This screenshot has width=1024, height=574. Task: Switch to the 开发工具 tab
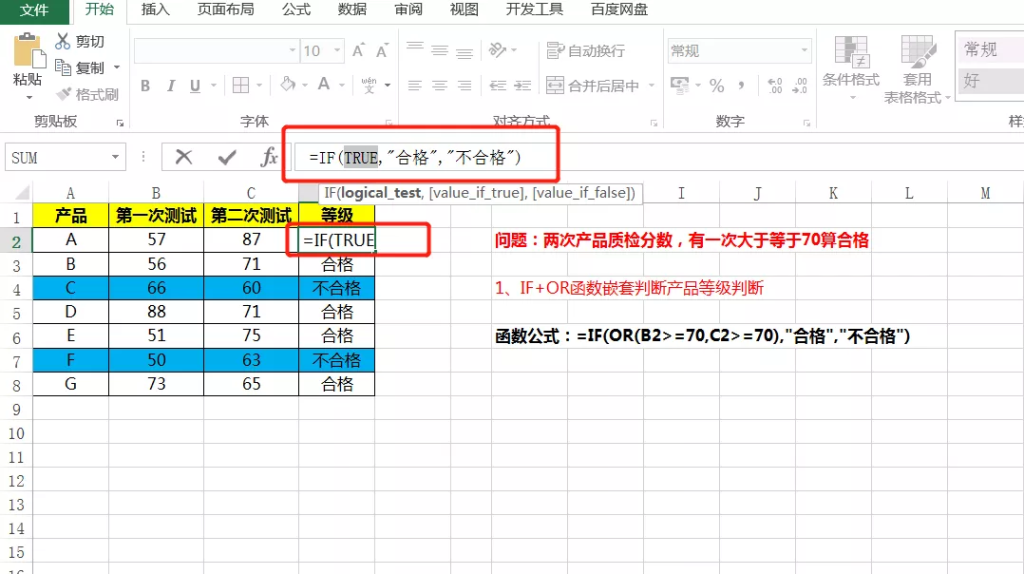(x=534, y=10)
